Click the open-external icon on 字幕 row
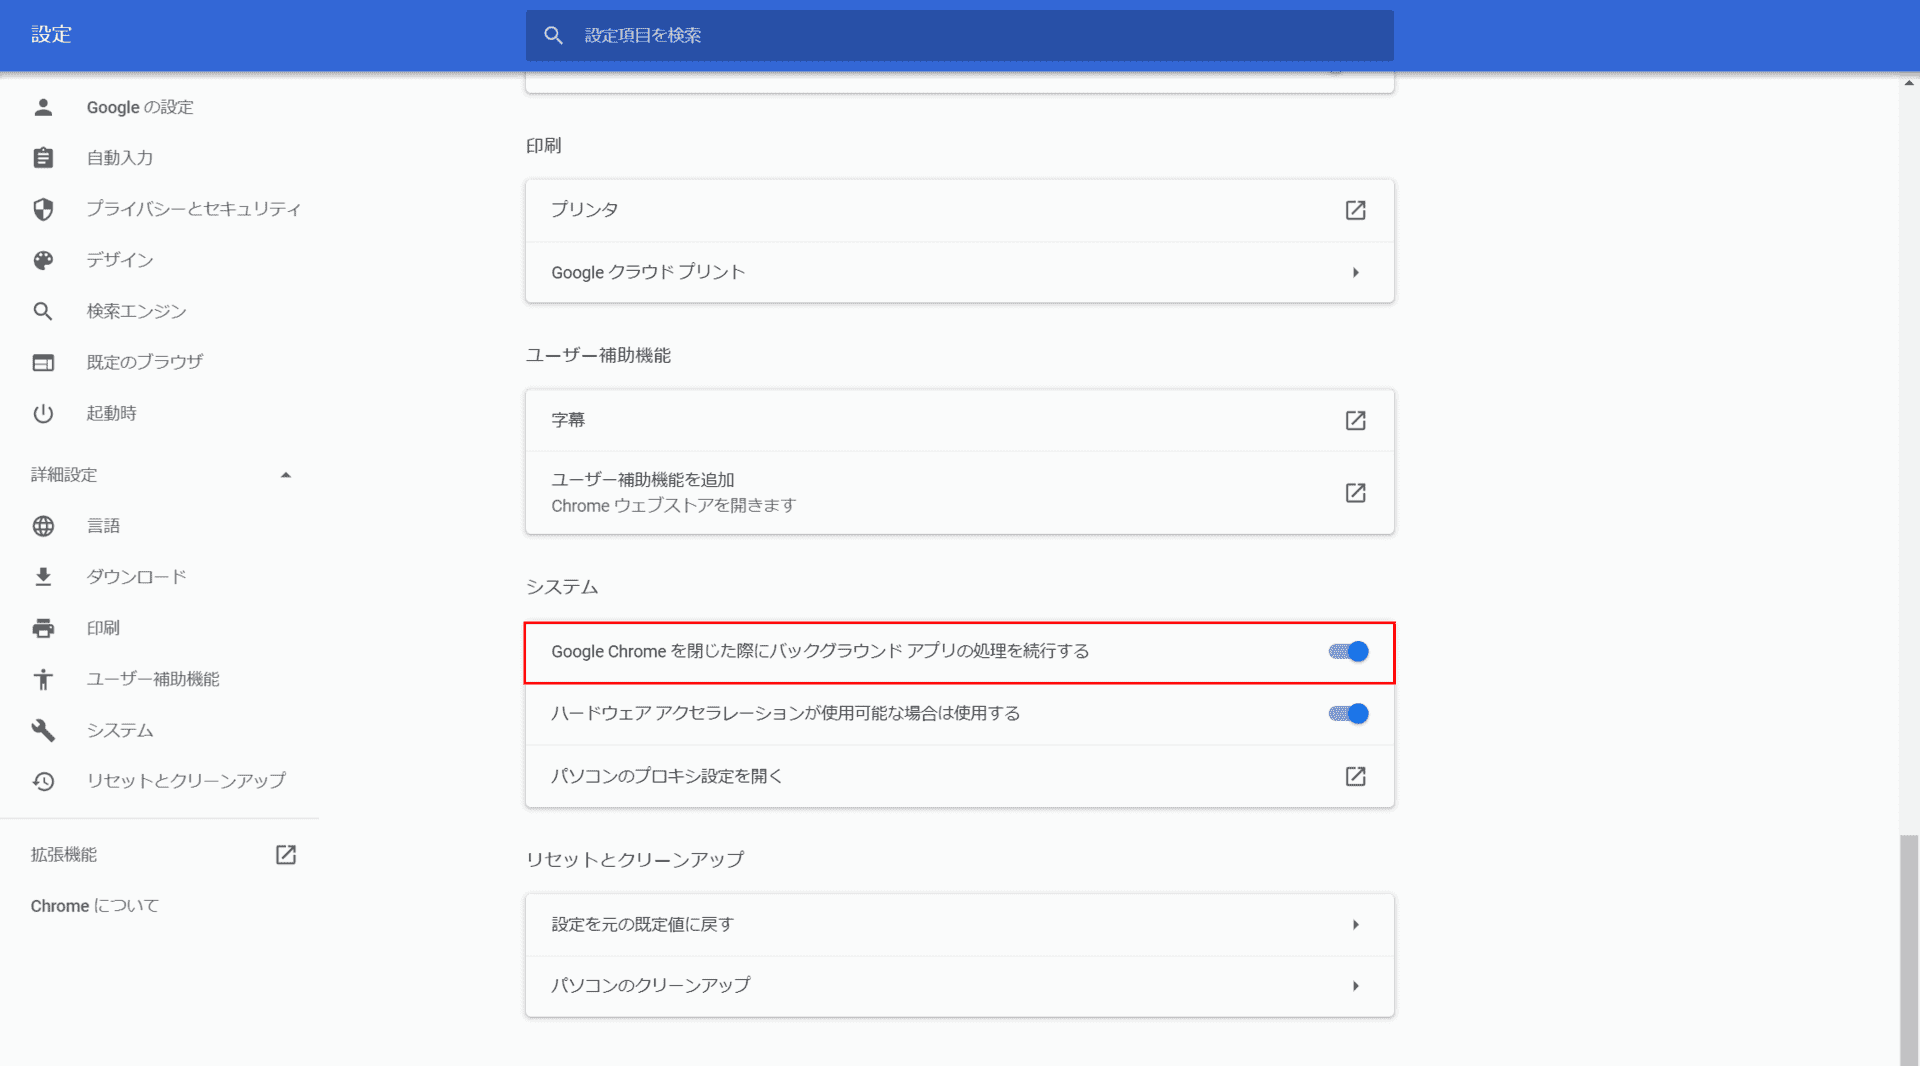The width and height of the screenshot is (1920, 1066). (x=1355, y=420)
